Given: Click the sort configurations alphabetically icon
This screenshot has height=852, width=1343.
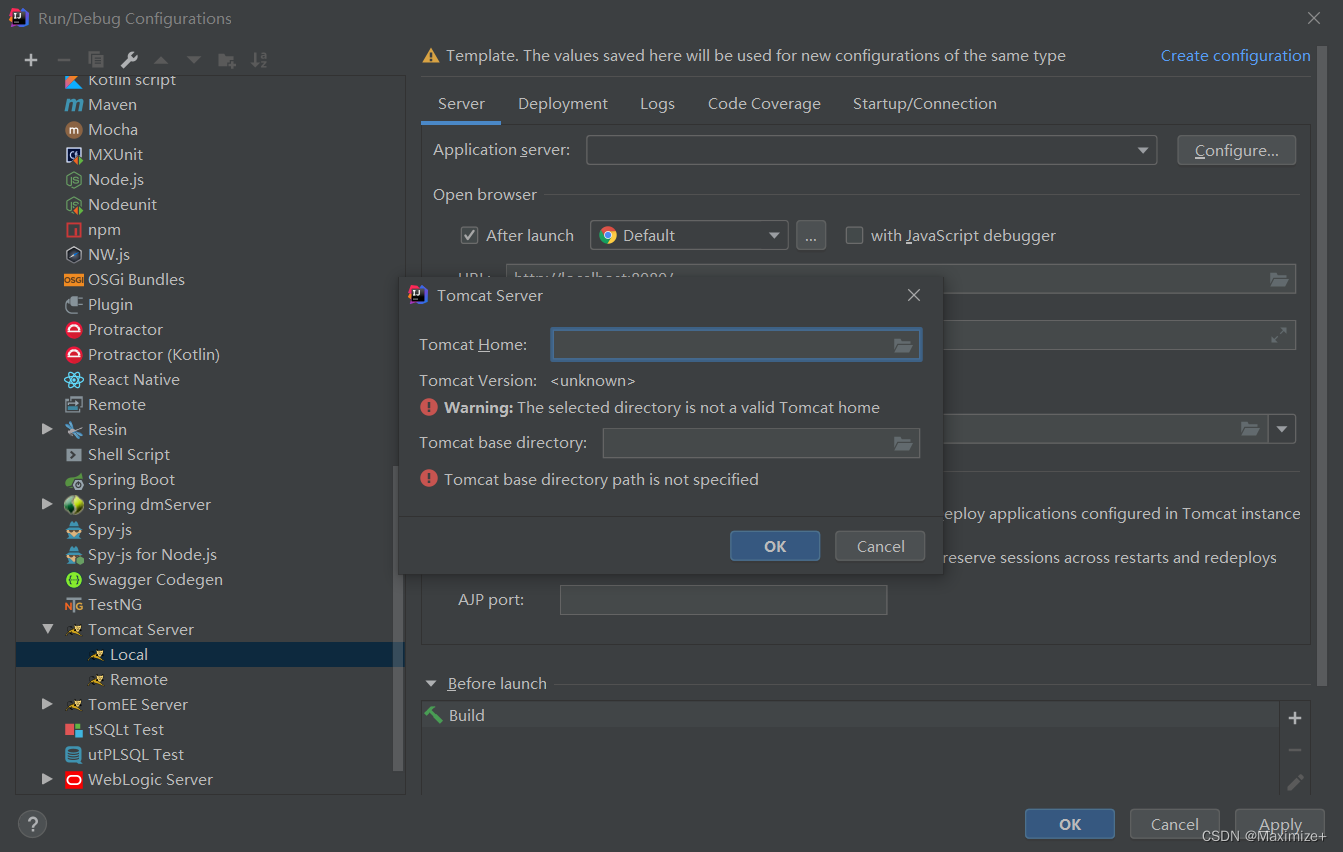Looking at the screenshot, I should pos(259,60).
